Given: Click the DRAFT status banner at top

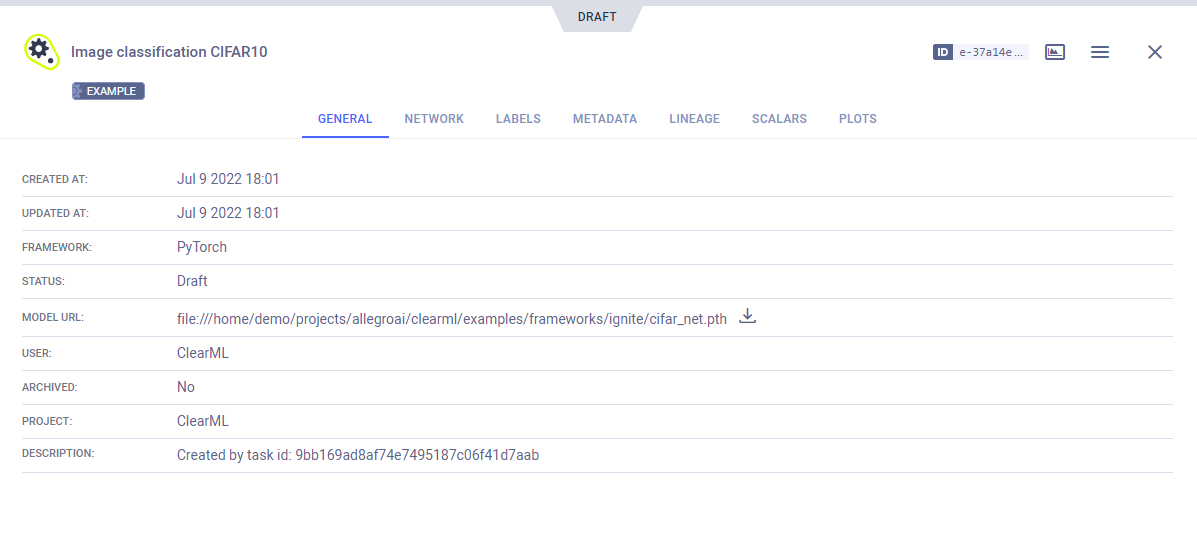Looking at the screenshot, I should [x=597, y=17].
